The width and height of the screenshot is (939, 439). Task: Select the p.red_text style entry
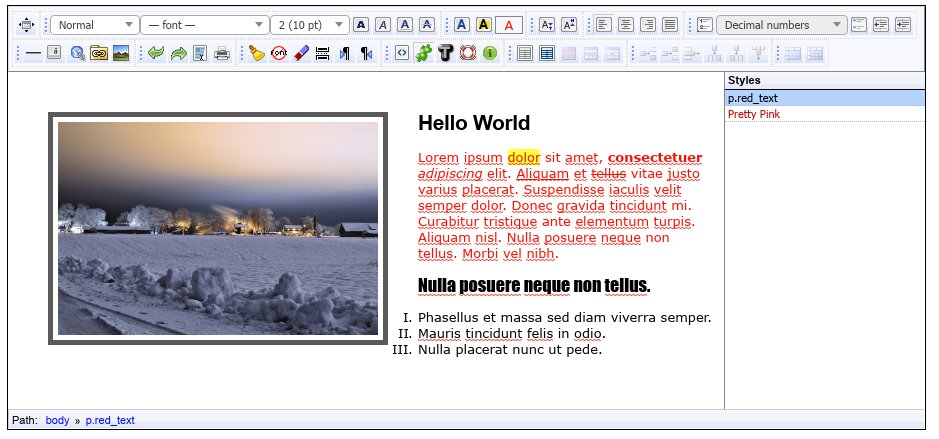coord(753,98)
